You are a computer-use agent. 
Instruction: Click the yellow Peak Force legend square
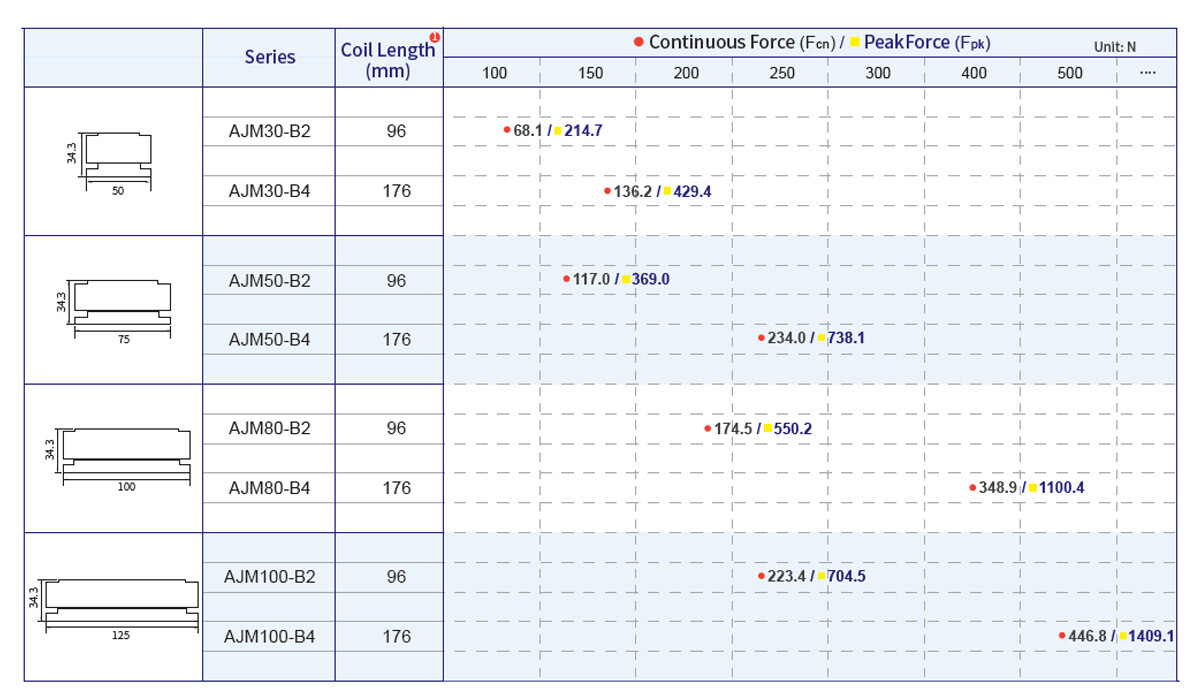(x=854, y=42)
